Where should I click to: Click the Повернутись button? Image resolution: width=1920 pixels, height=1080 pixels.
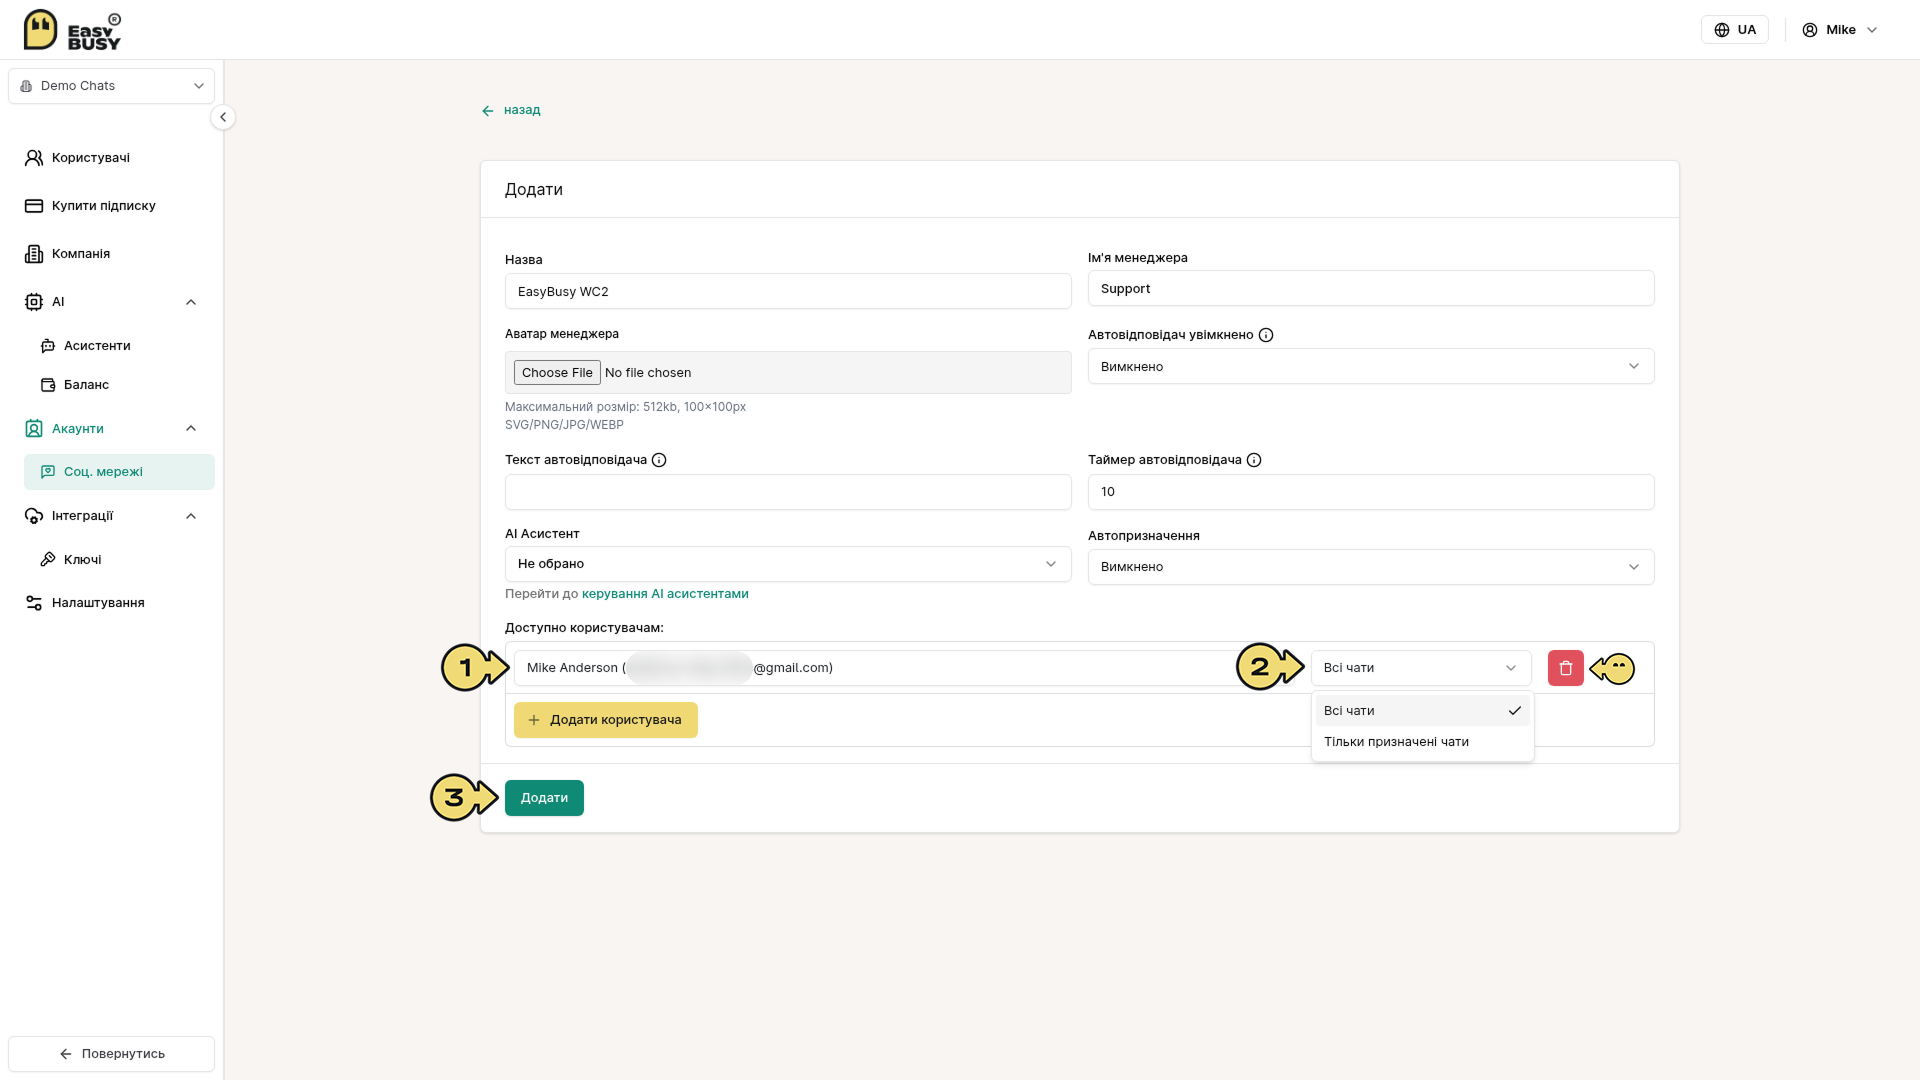pyautogui.click(x=111, y=1054)
